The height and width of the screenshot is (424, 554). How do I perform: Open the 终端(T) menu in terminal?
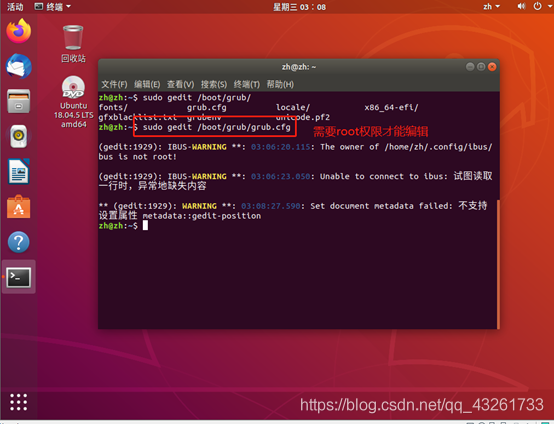(x=247, y=84)
